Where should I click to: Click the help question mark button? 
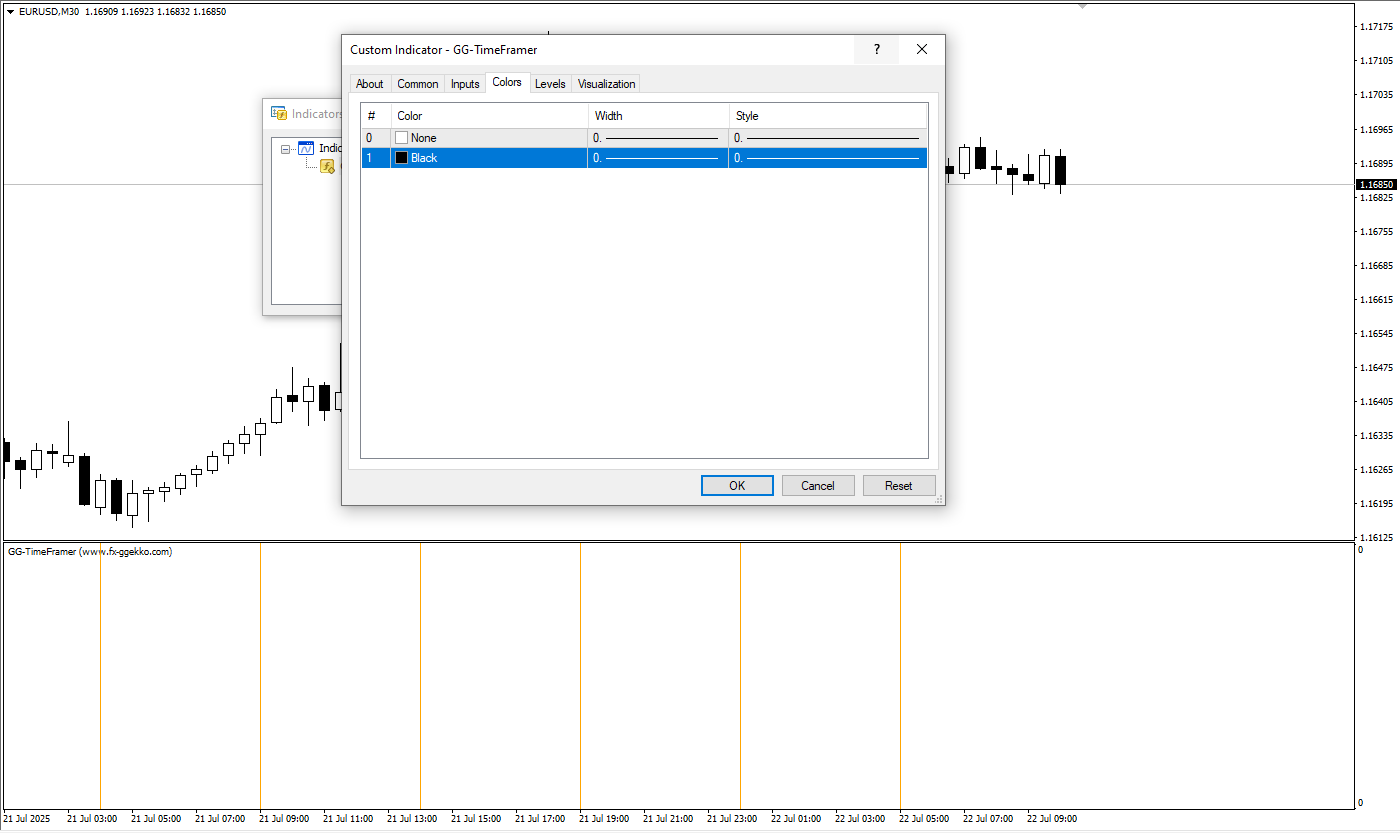[877, 50]
